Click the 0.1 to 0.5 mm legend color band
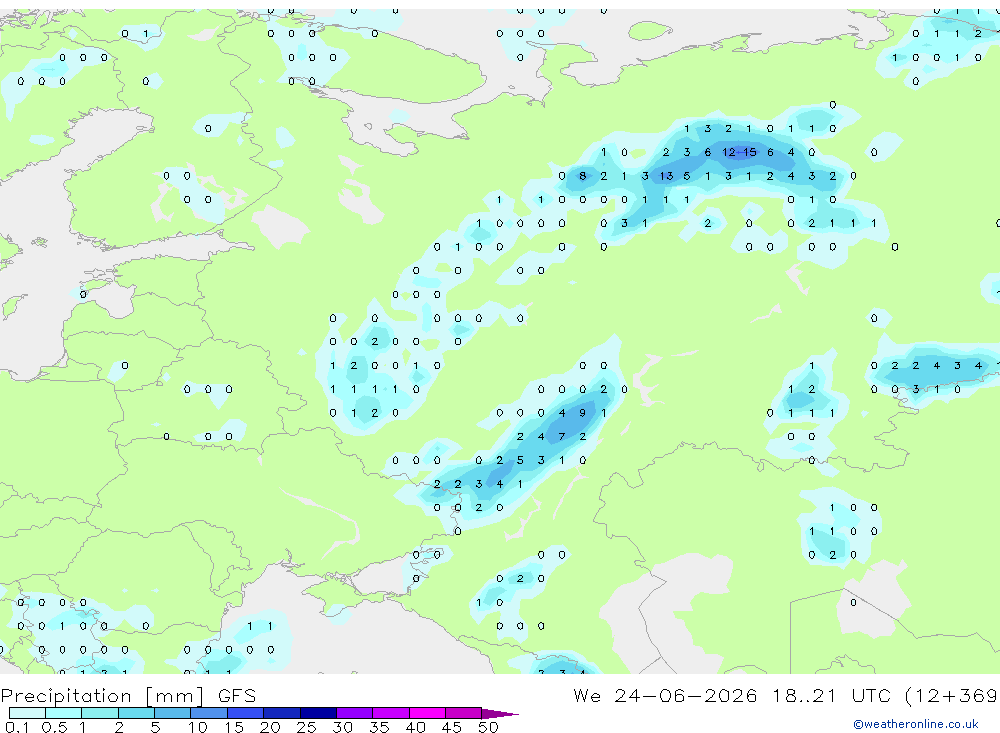Screen dimensions: 1000x733 point(27,713)
